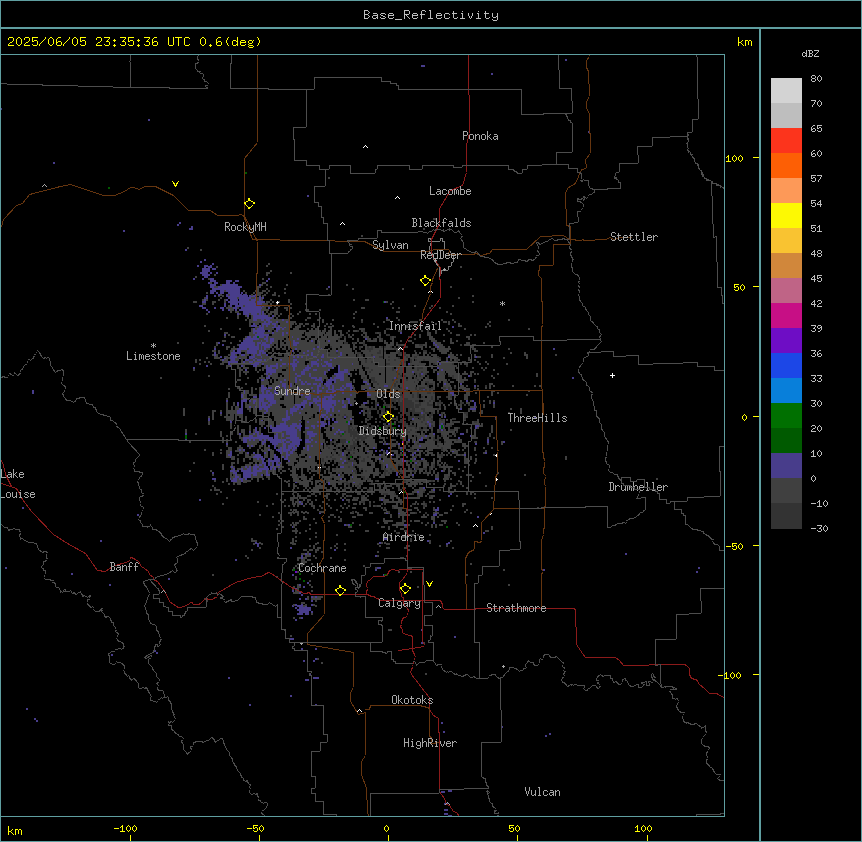The height and width of the screenshot is (842, 862).
Task: Click the Okotoks label
Action: [412, 700]
